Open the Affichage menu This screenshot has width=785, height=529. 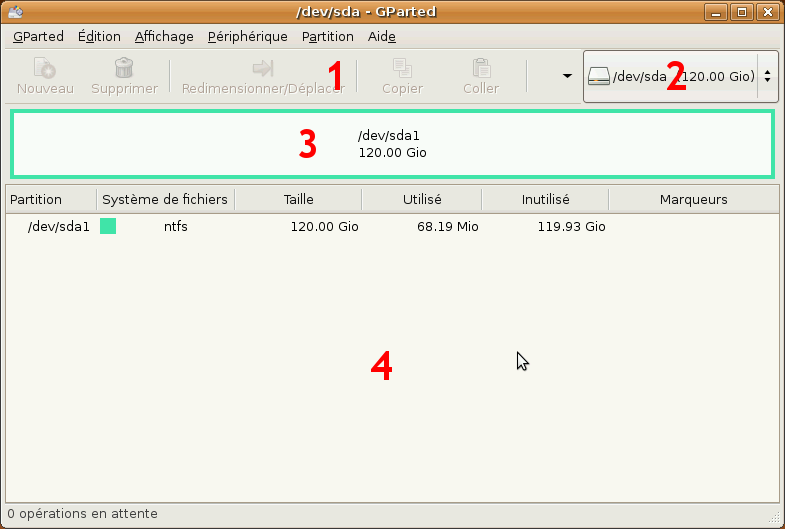(164, 37)
